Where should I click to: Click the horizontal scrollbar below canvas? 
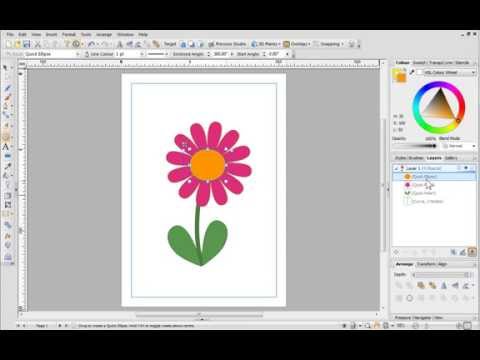coord(199,315)
